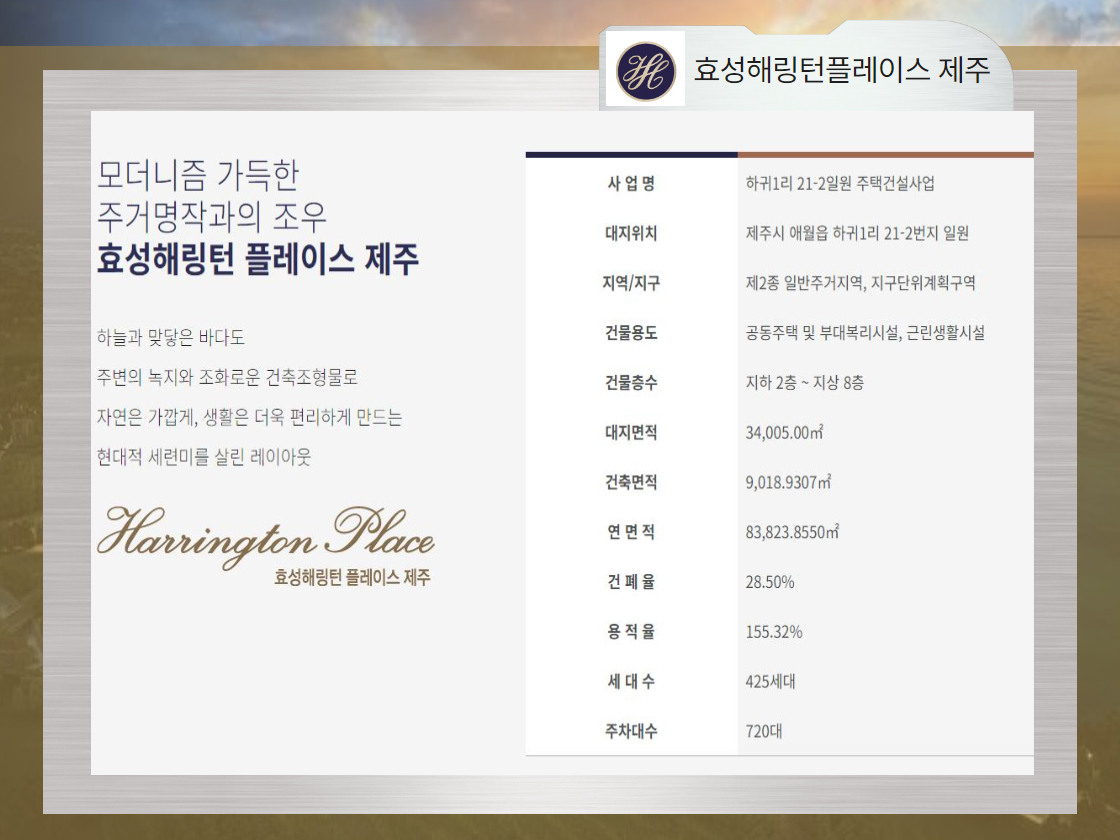Click the bold 효성해링턴 플레이스 제주 heading
Image resolution: width=1120 pixels, height=840 pixels.
(257, 259)
